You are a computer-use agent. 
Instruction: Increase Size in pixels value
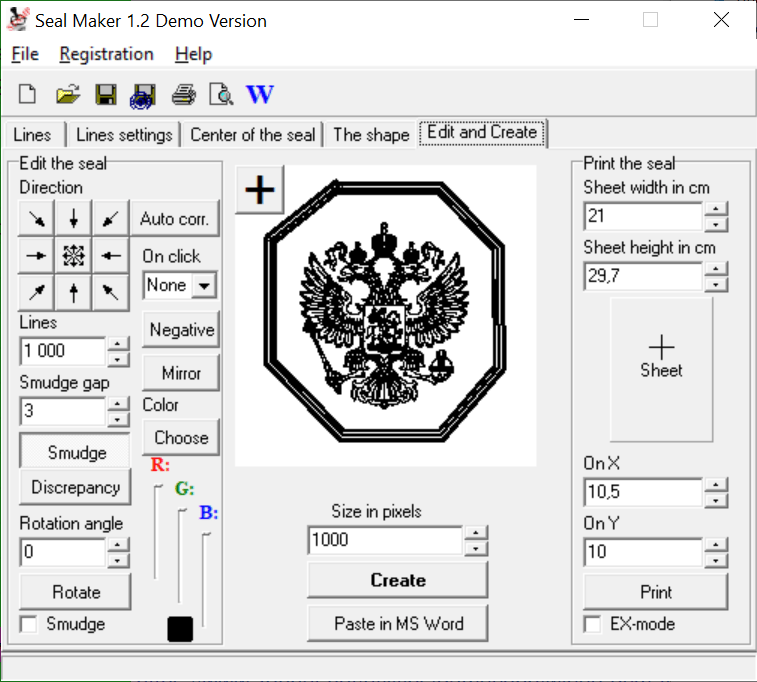(x=476, y=532)
